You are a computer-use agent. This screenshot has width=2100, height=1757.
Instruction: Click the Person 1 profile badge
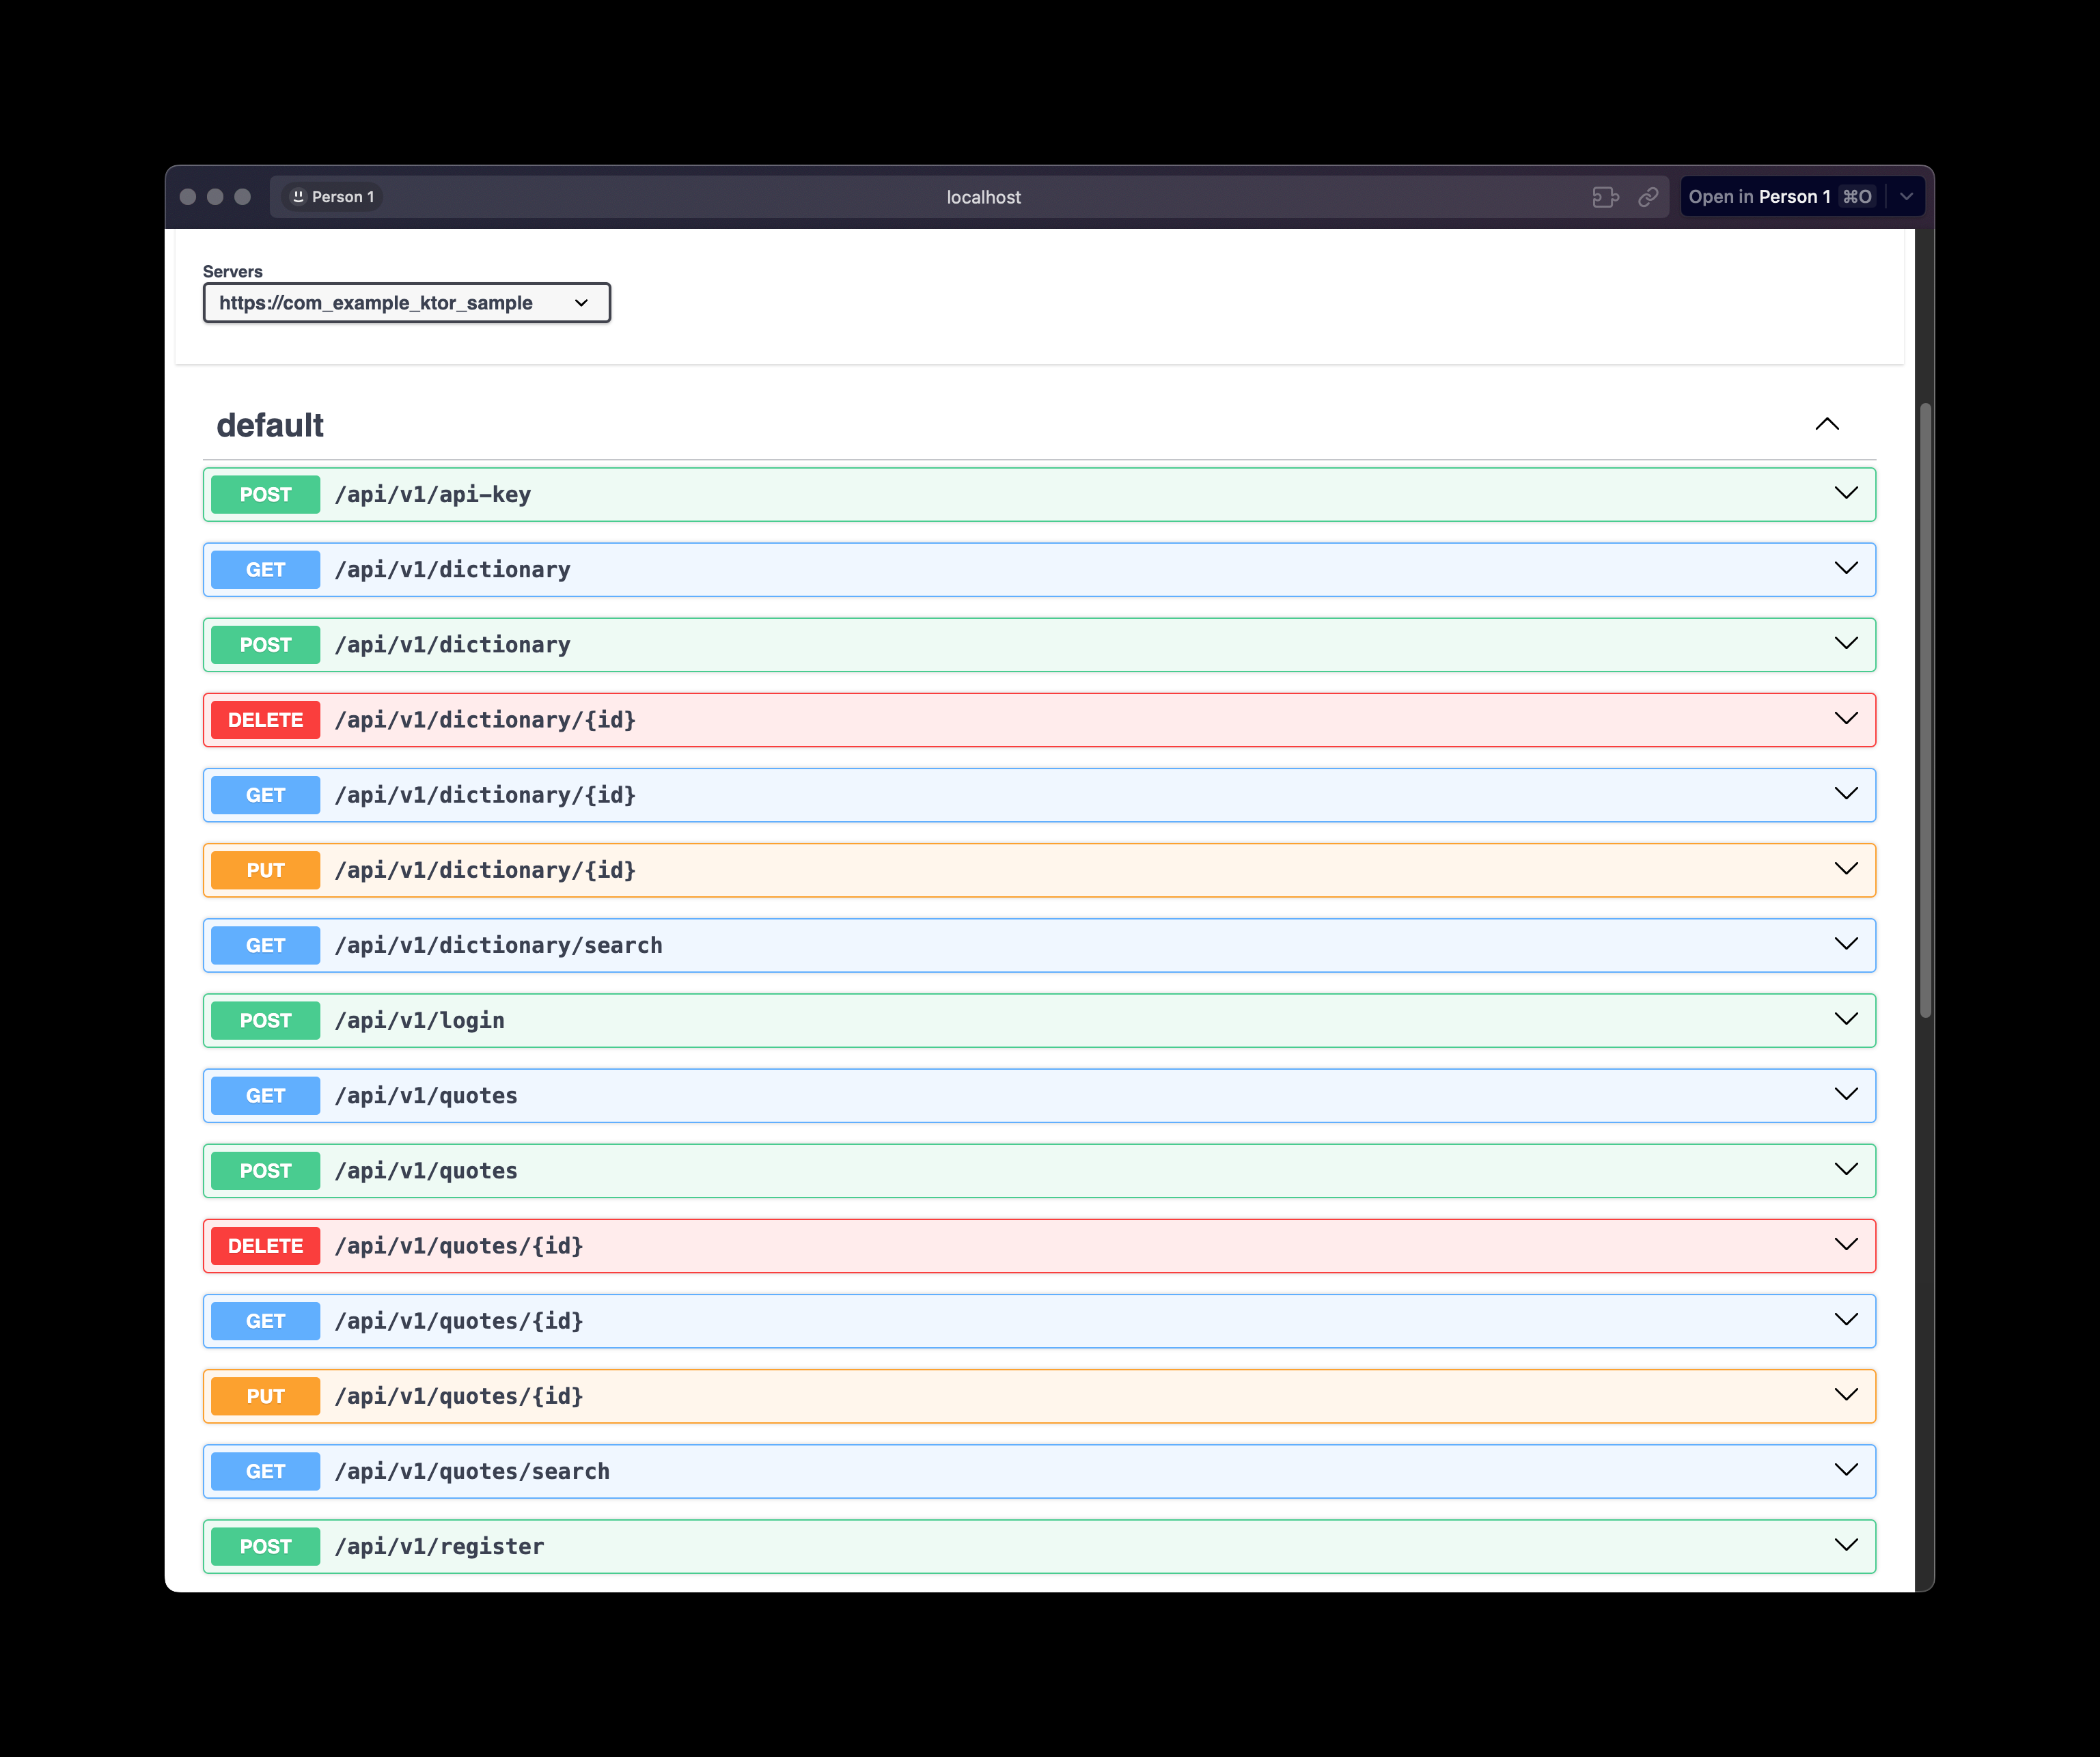tap(333, 197)
